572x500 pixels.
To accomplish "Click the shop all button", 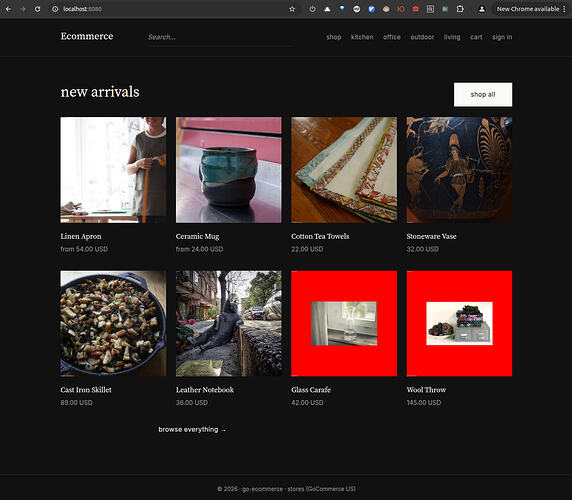I will (483, 94).
